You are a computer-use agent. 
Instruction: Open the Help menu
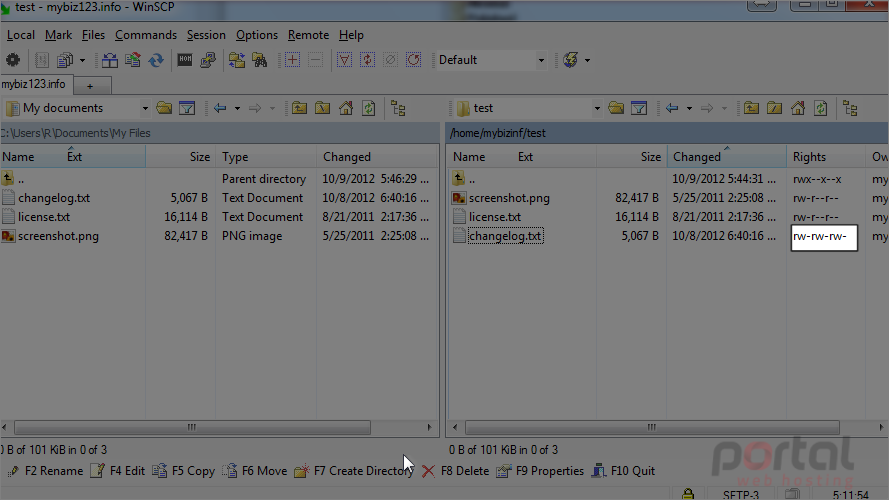click(x=351, y=35)
